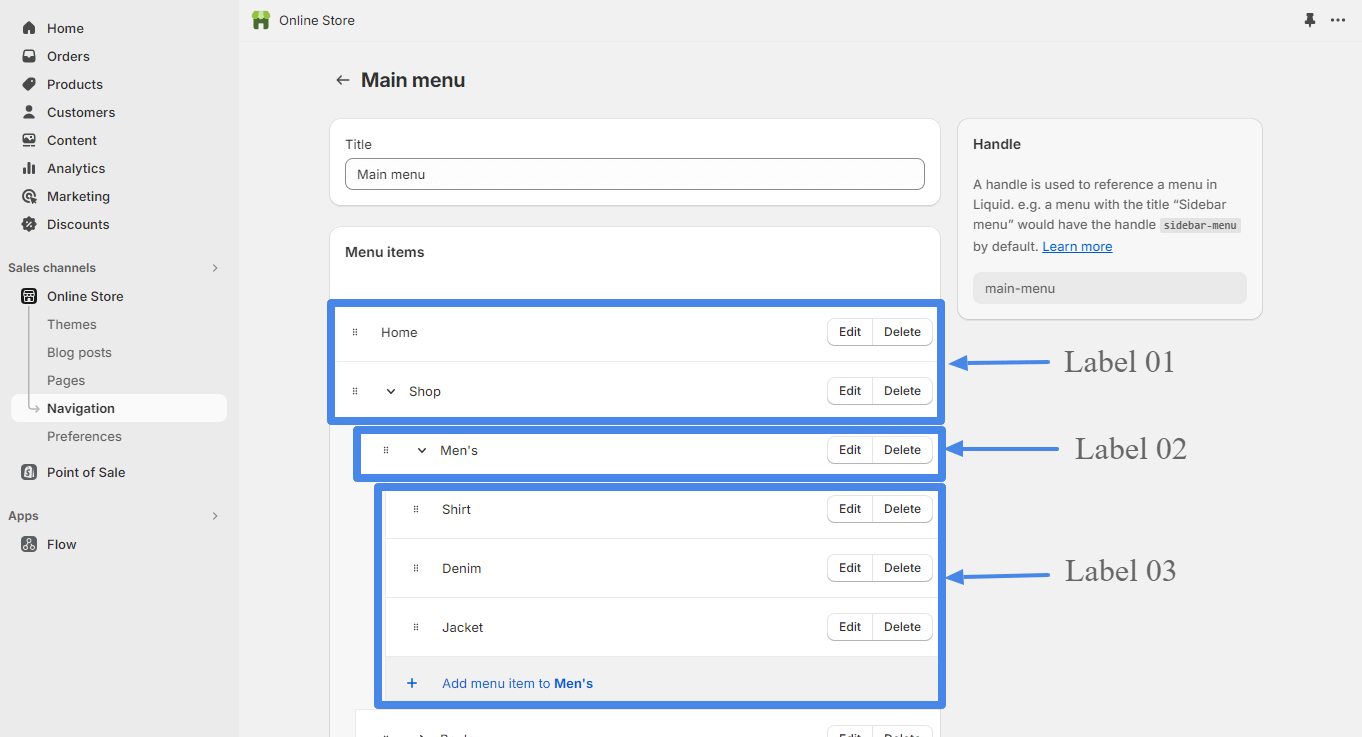Collapse the Men's submenu
Viewport: 1362px width, 737px height.
[x=422, y=450]
